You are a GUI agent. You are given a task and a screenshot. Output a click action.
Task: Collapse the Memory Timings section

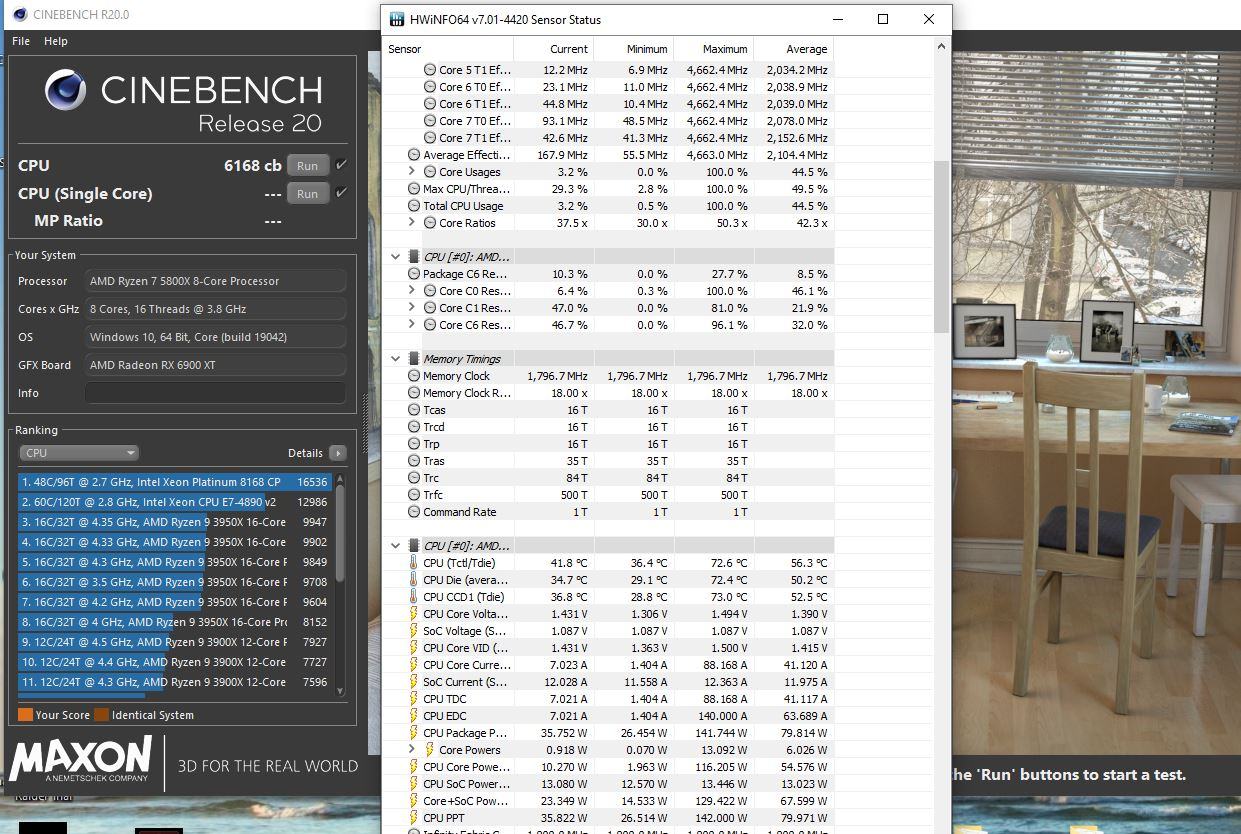pyautogui.click(x=395, y=359)
